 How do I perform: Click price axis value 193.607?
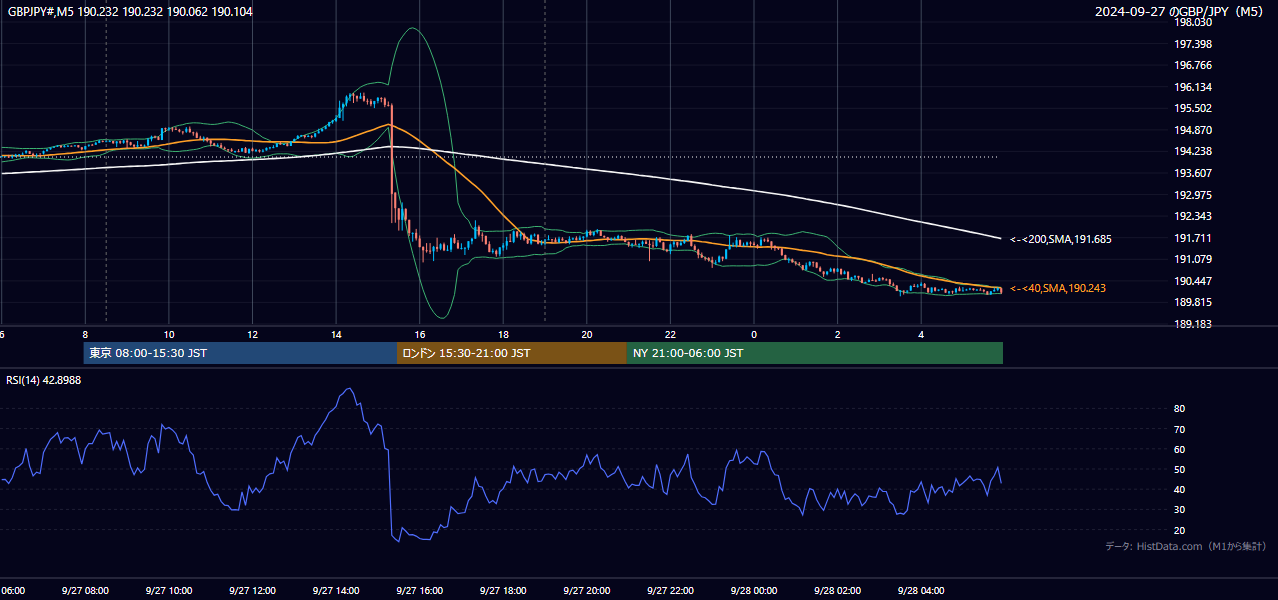click(x=1192, y=173)
